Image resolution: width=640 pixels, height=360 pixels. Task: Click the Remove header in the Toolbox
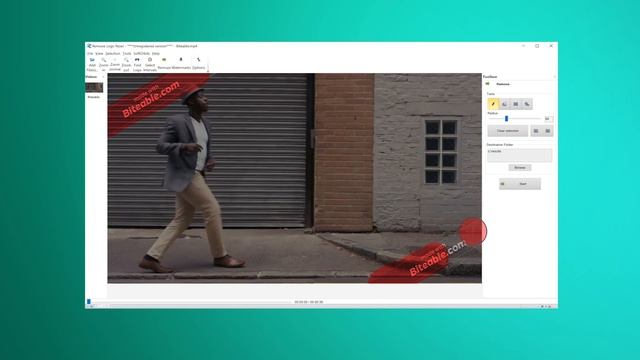(503, 84)
